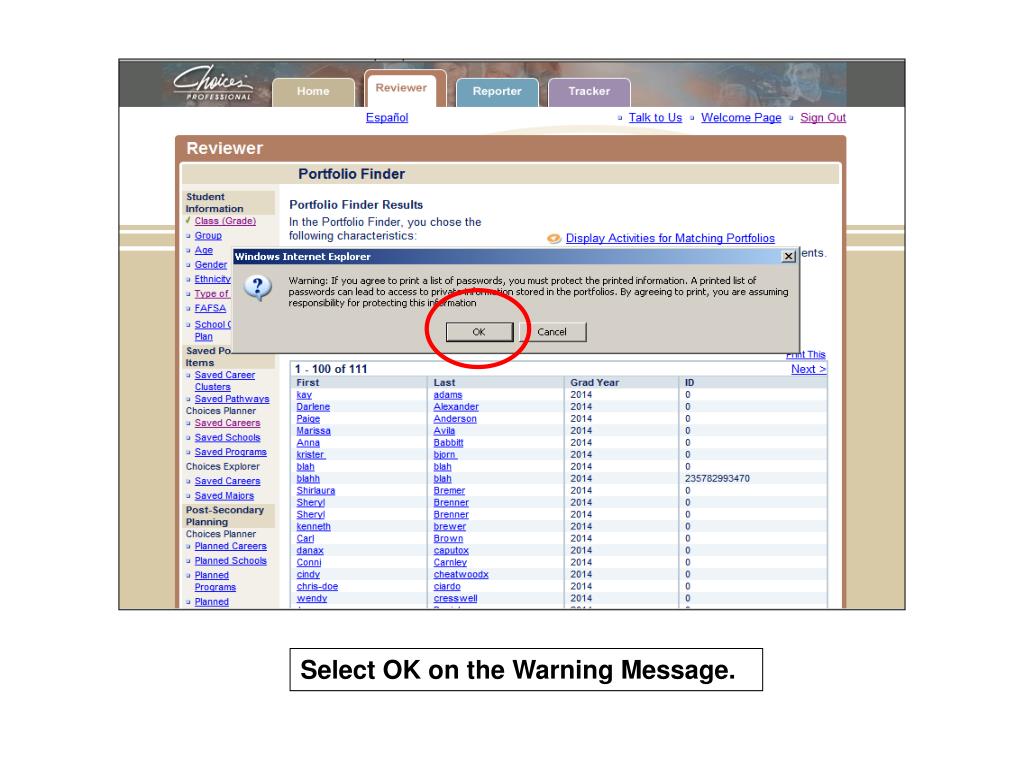Open last name cresswell link
The height and width of the screenshot is (768, 1024).
[456, 598]
